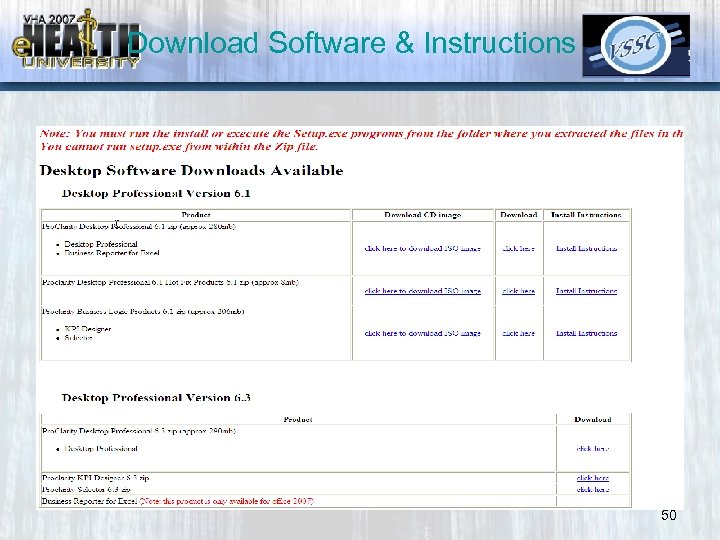Open Install Instructions for Hot Fix Products row

click(586, 291)
